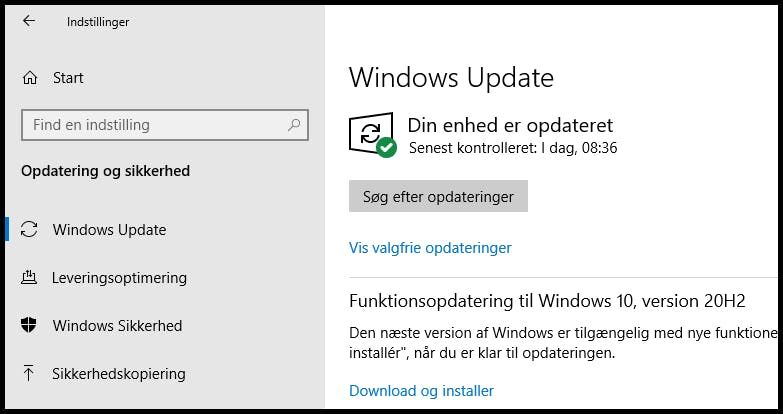Click the large update status icon
The image size is (783, 414).
(x=371, y=134)
